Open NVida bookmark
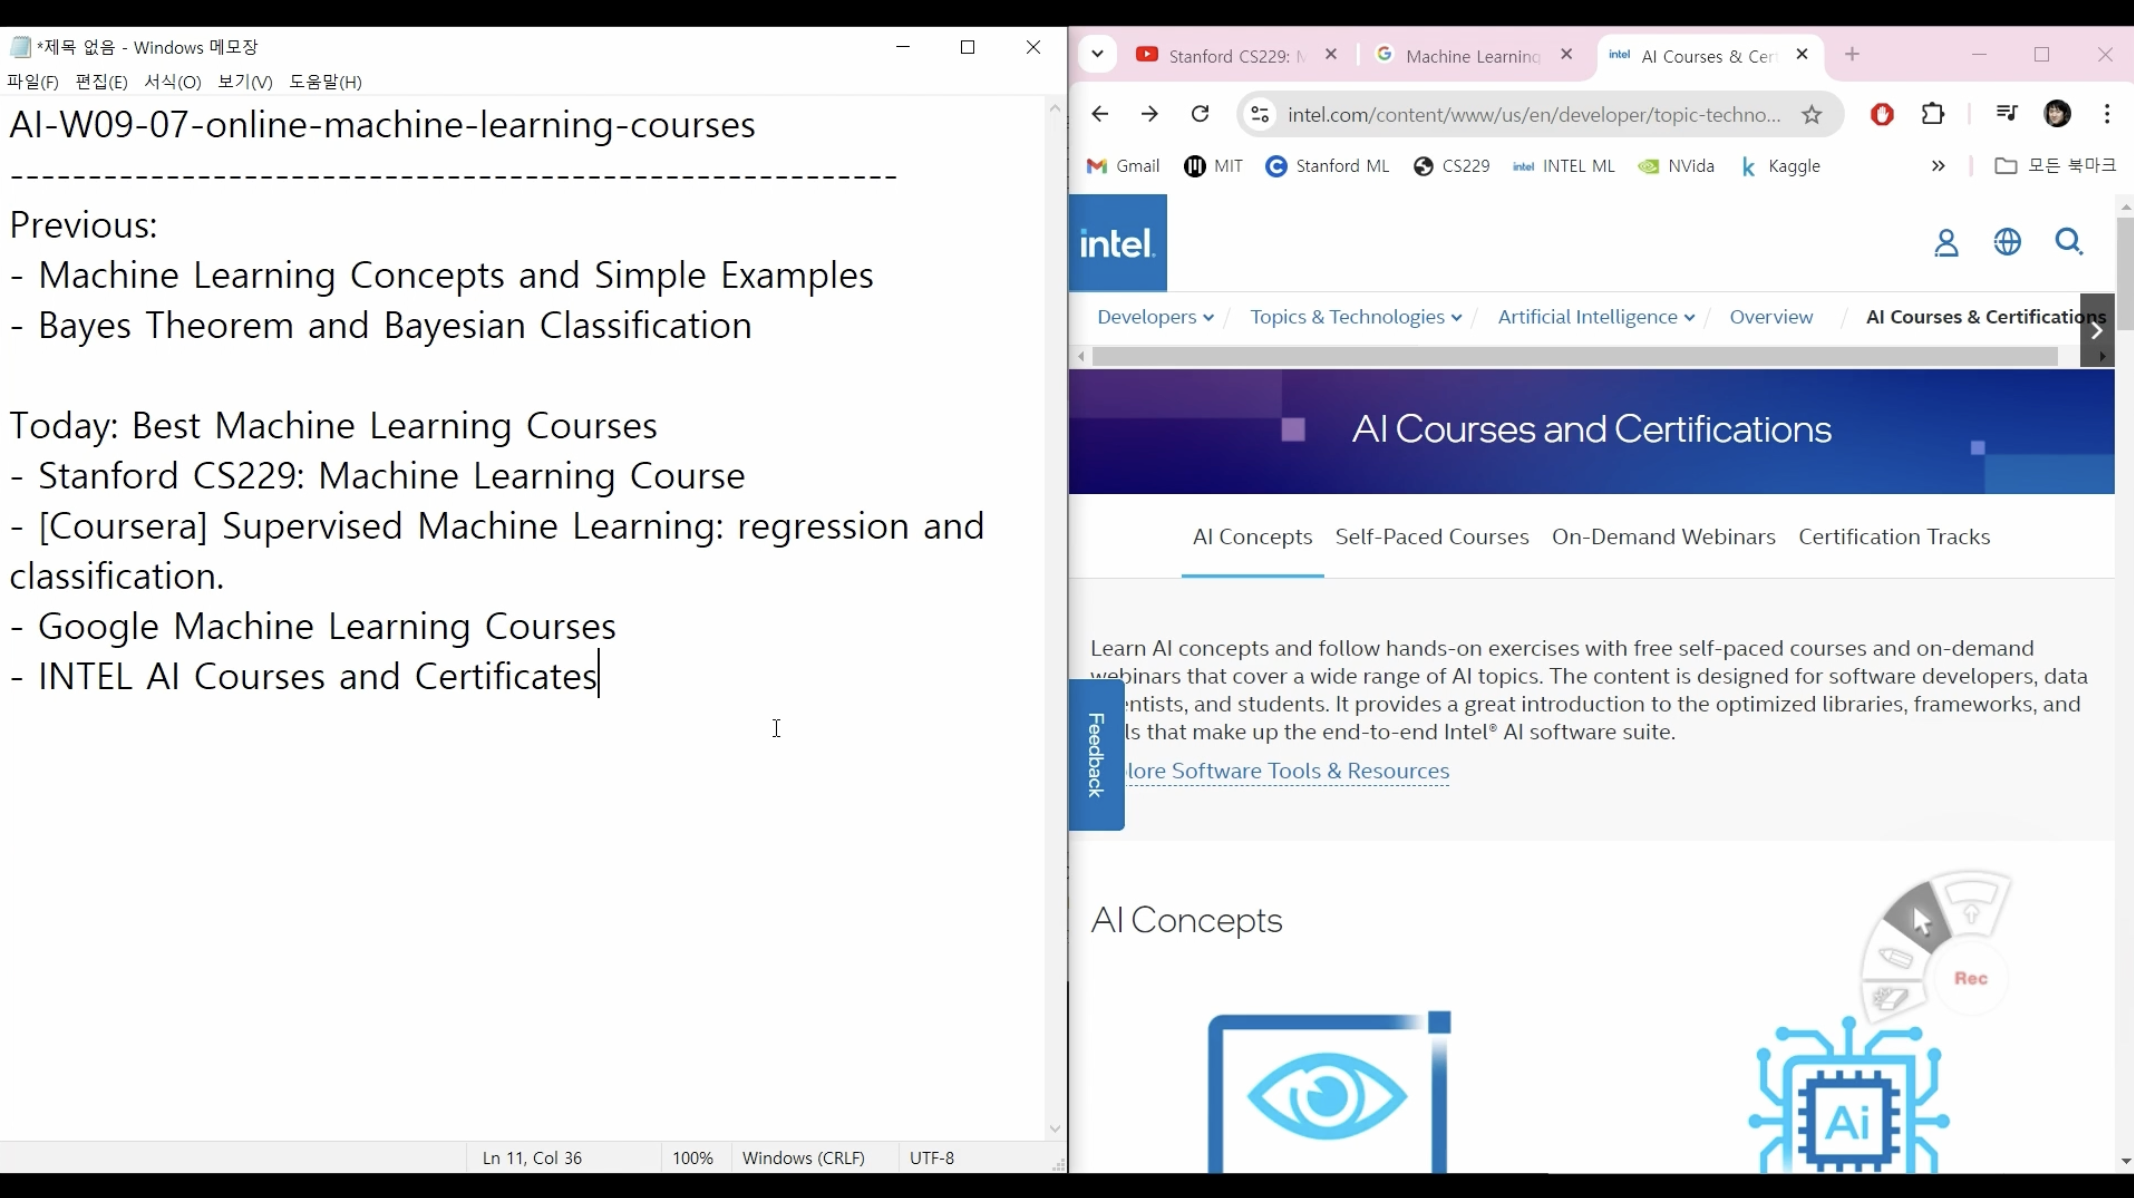Image resolution: width=2134 pixels, height=1198 pixels. tap(1676, 166)
